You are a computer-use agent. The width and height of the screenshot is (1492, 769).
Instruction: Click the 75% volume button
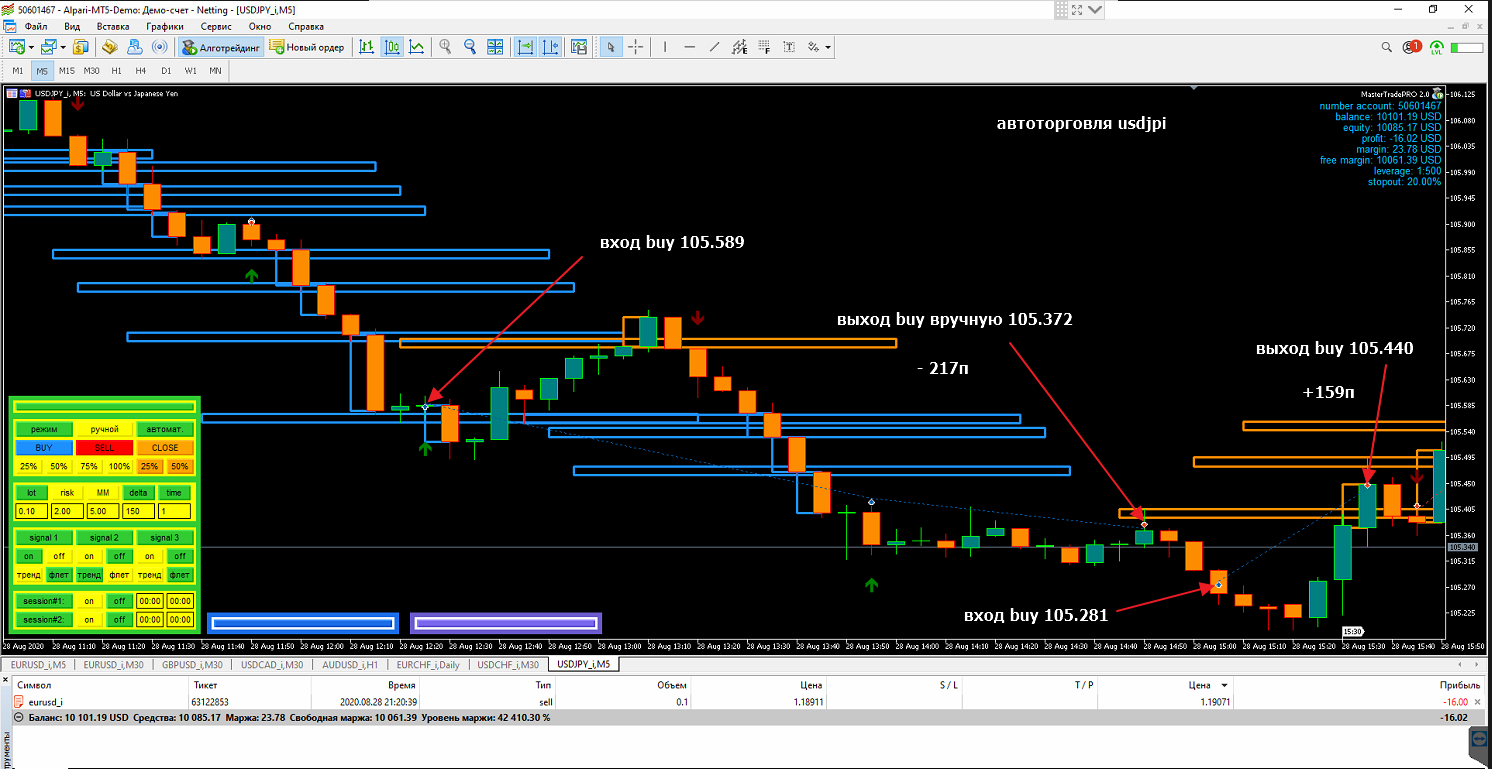pos(90,467)
